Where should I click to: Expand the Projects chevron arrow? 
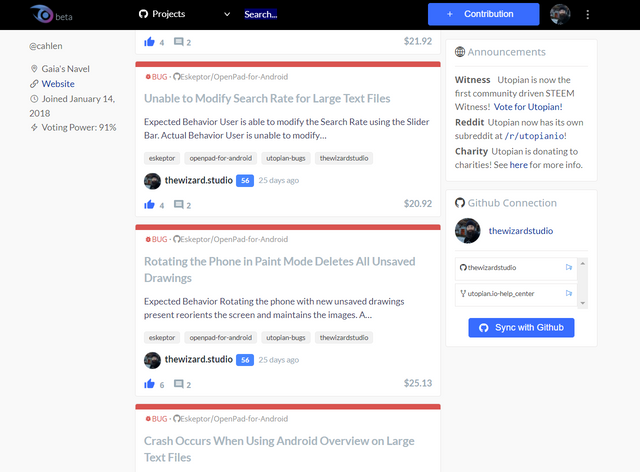(227, 14)
